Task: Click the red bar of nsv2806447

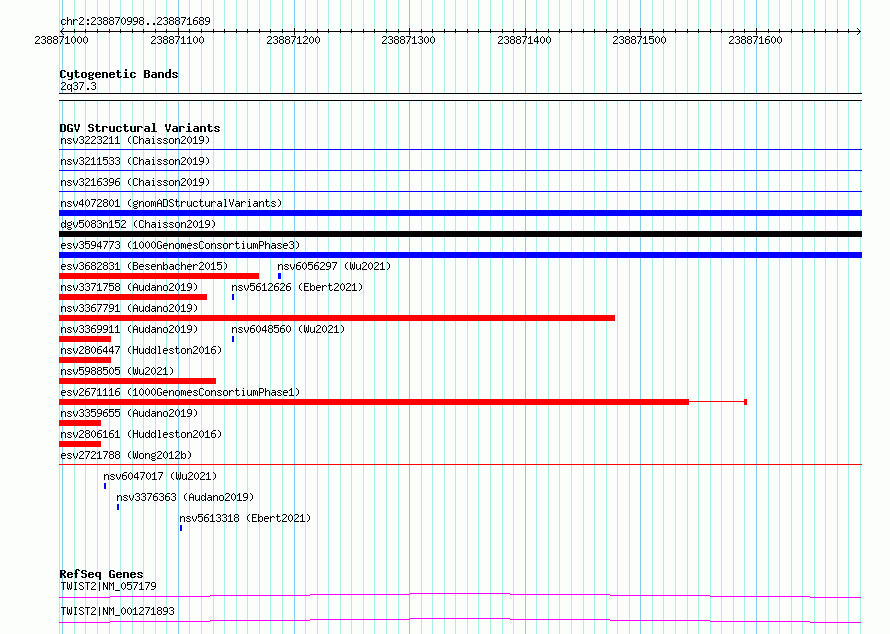Action: [x=85, y=360]
